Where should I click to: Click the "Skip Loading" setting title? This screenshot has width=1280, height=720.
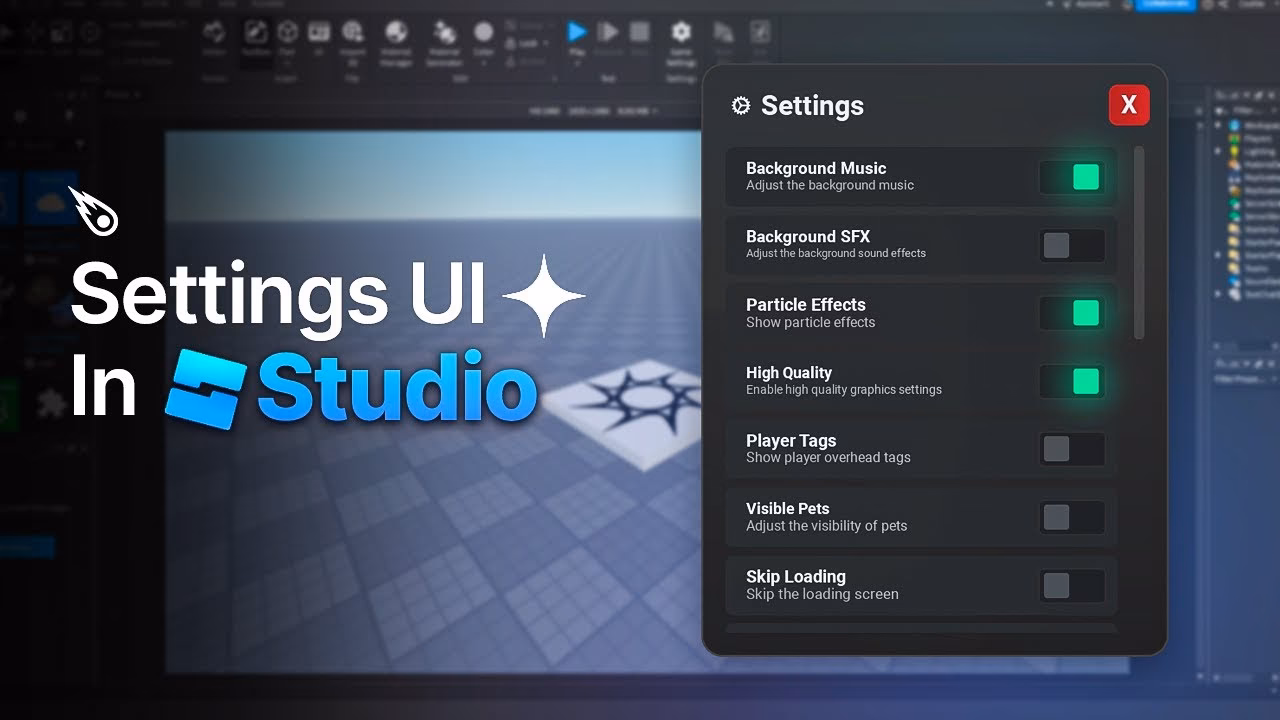tap(796, 576)
